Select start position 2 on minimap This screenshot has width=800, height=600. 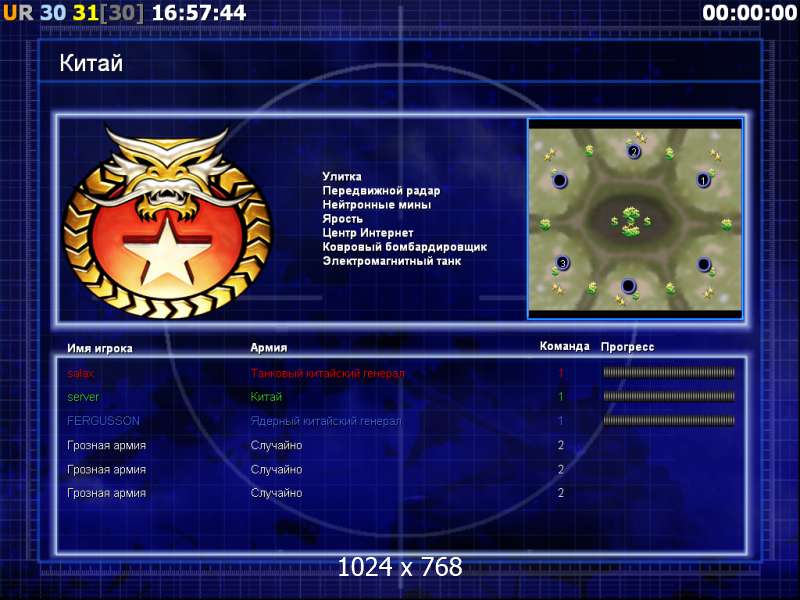pyautogui.click(x=634, y=151)
